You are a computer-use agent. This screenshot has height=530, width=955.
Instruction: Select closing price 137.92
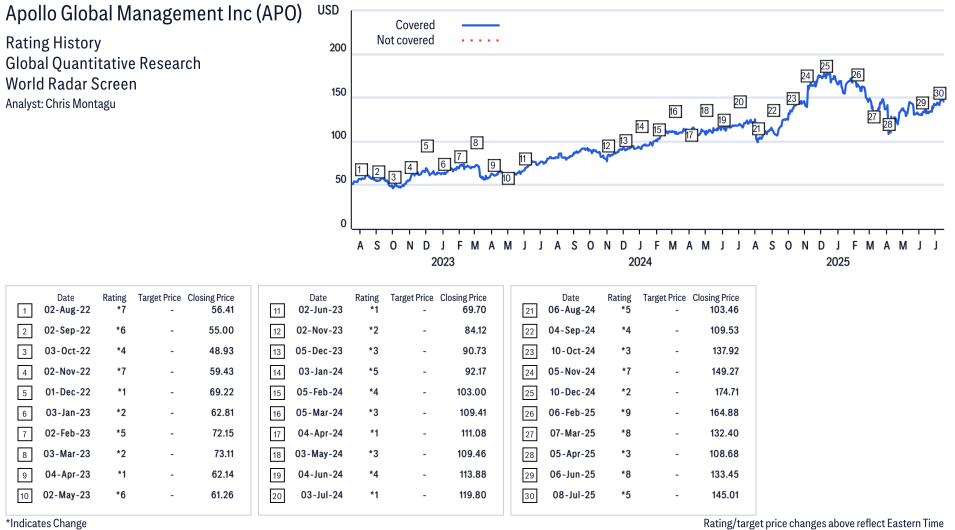click(x=725, y=351)
